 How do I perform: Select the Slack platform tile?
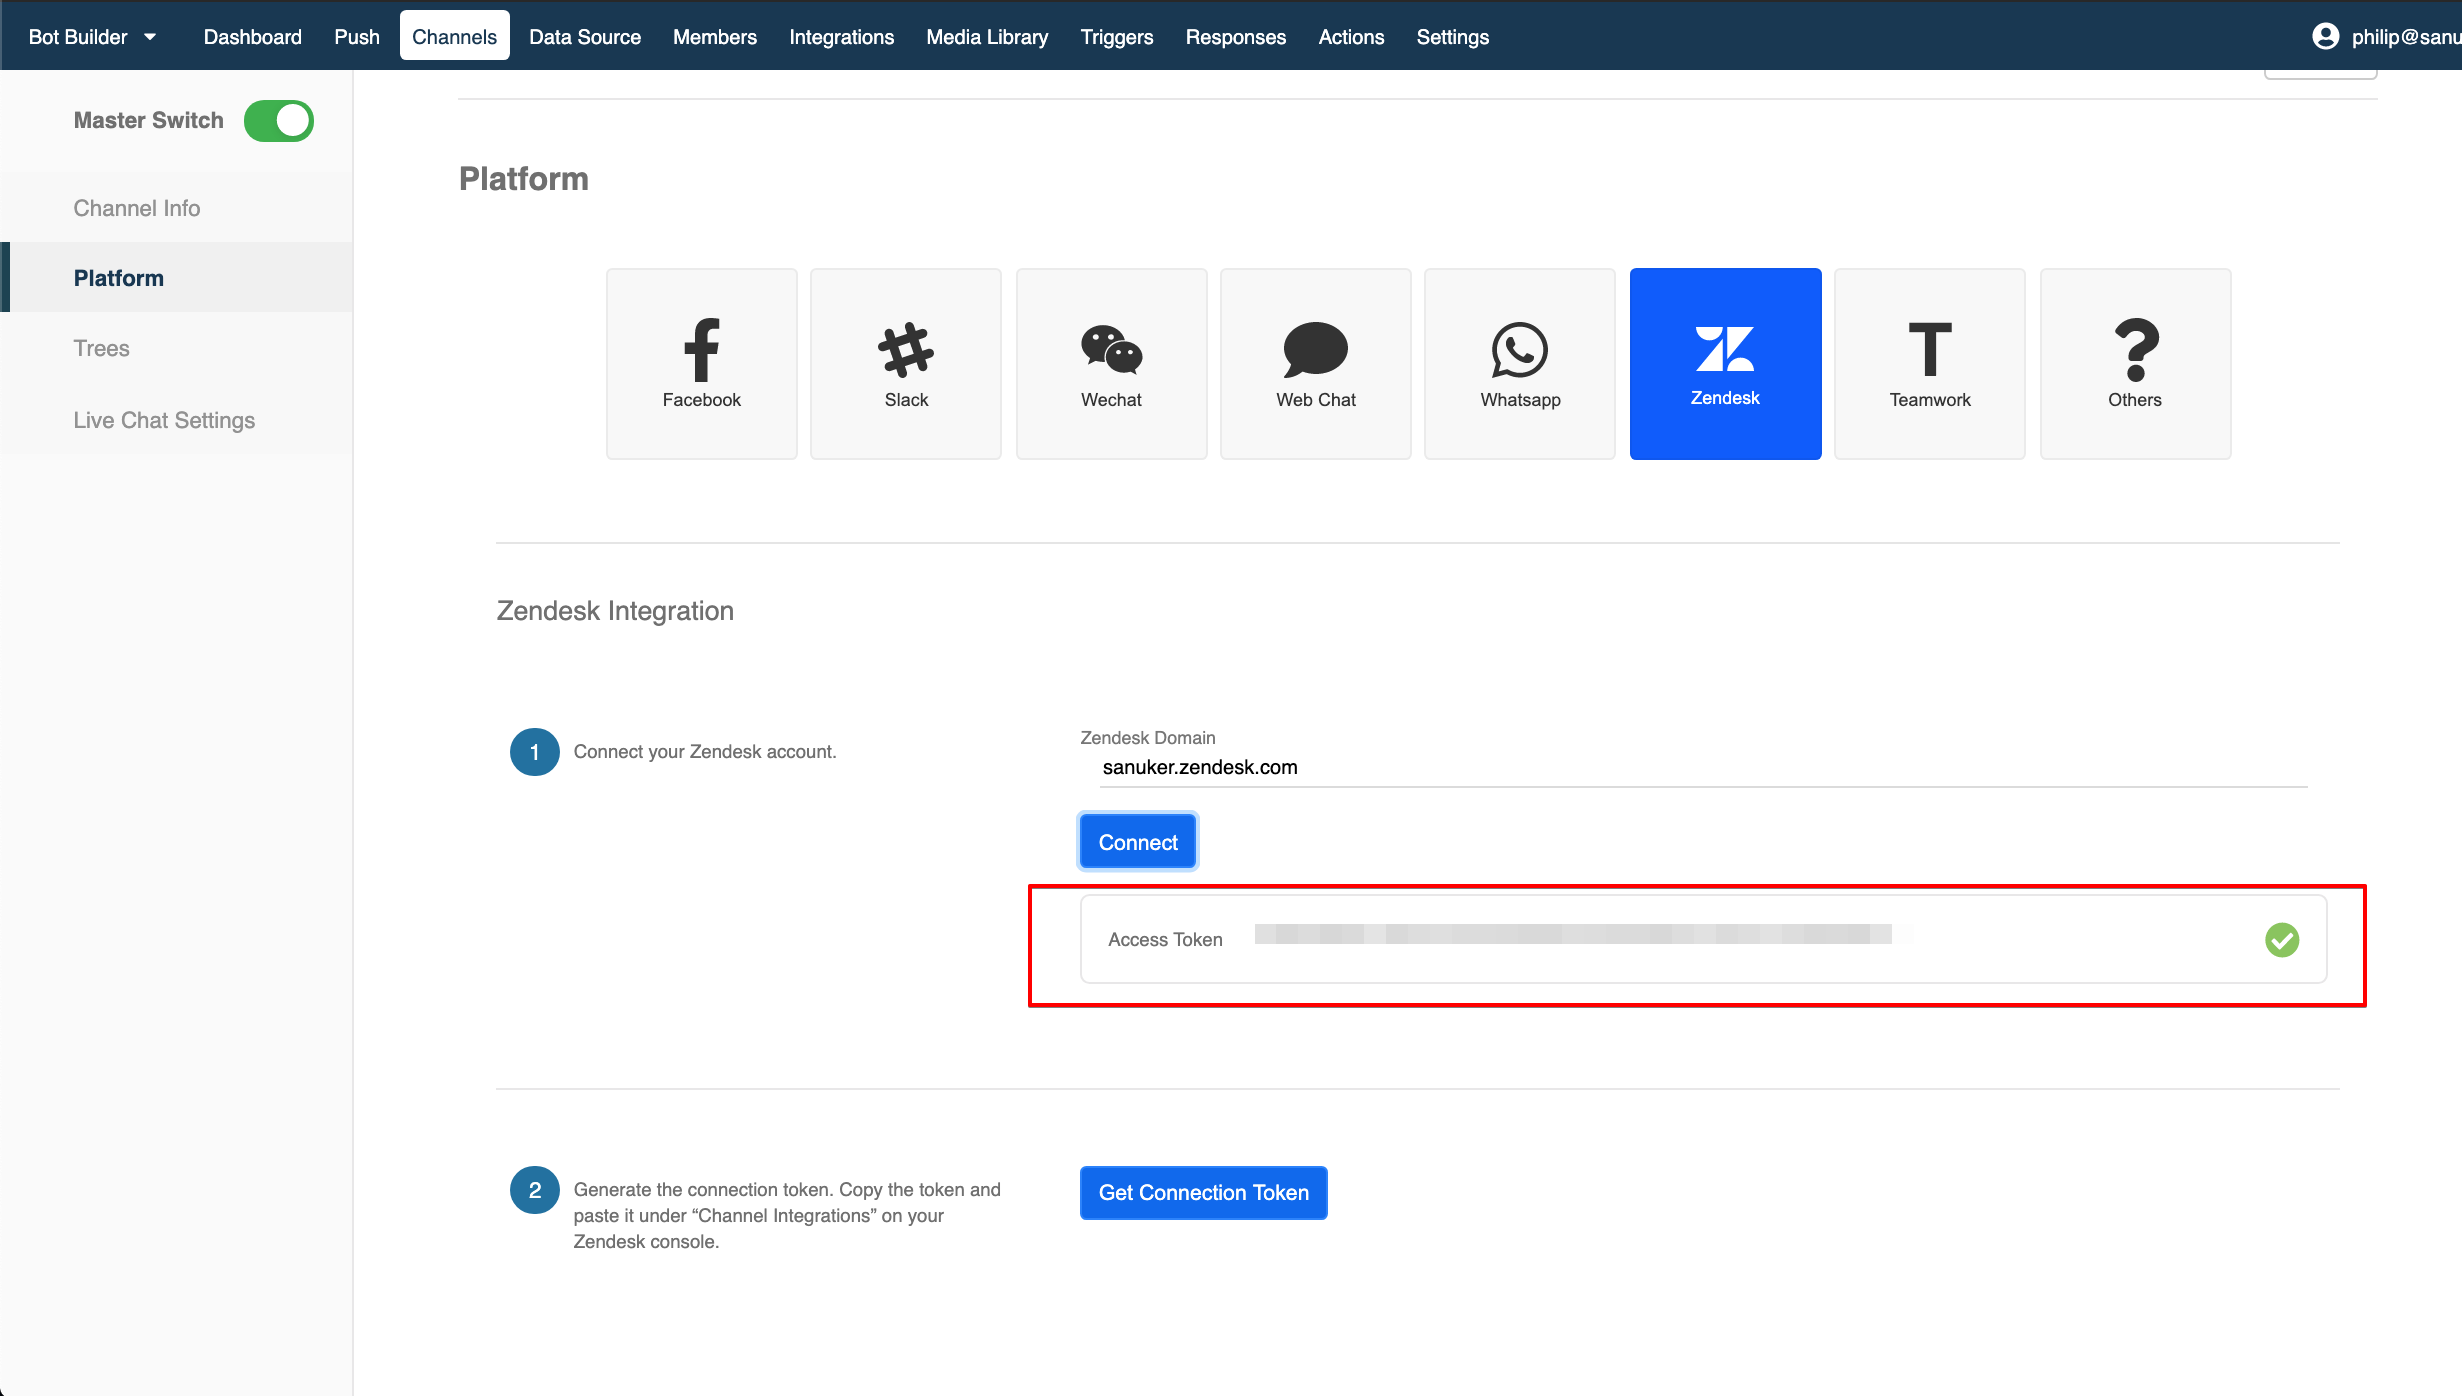click(x=906, y=364)
